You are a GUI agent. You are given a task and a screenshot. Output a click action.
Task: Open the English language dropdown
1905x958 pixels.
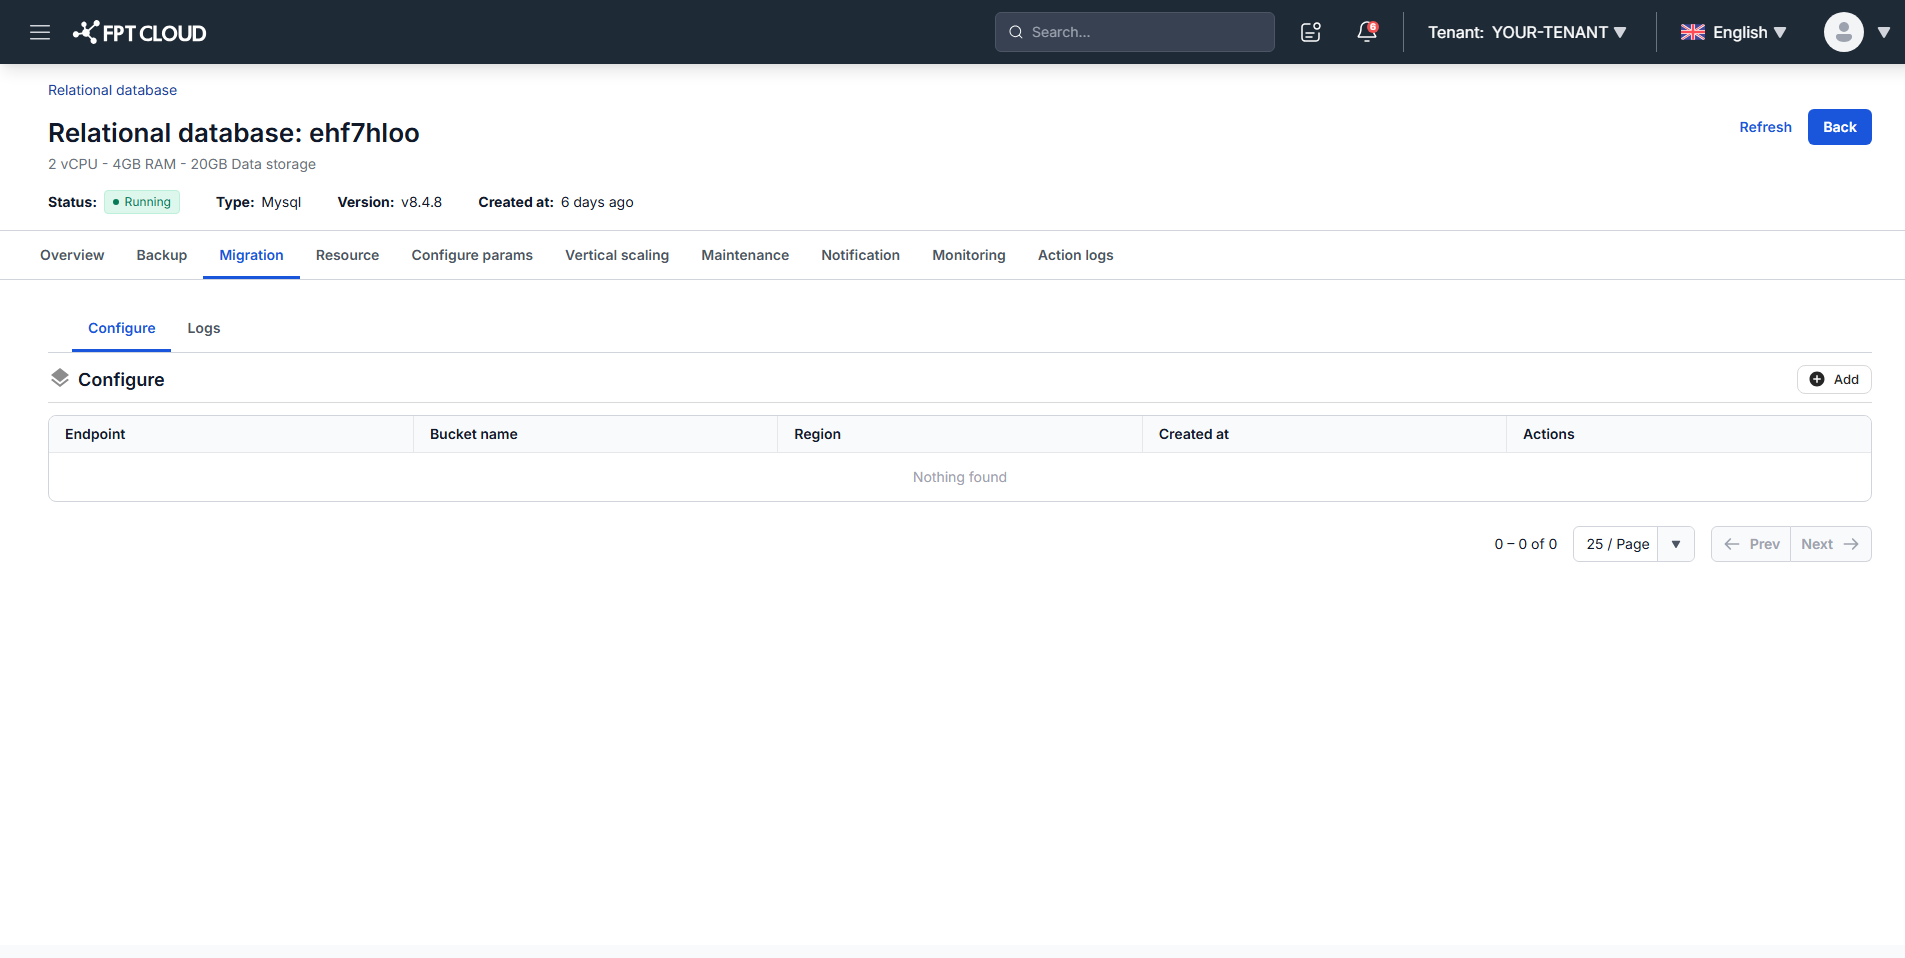click(x=1734, y=32)
